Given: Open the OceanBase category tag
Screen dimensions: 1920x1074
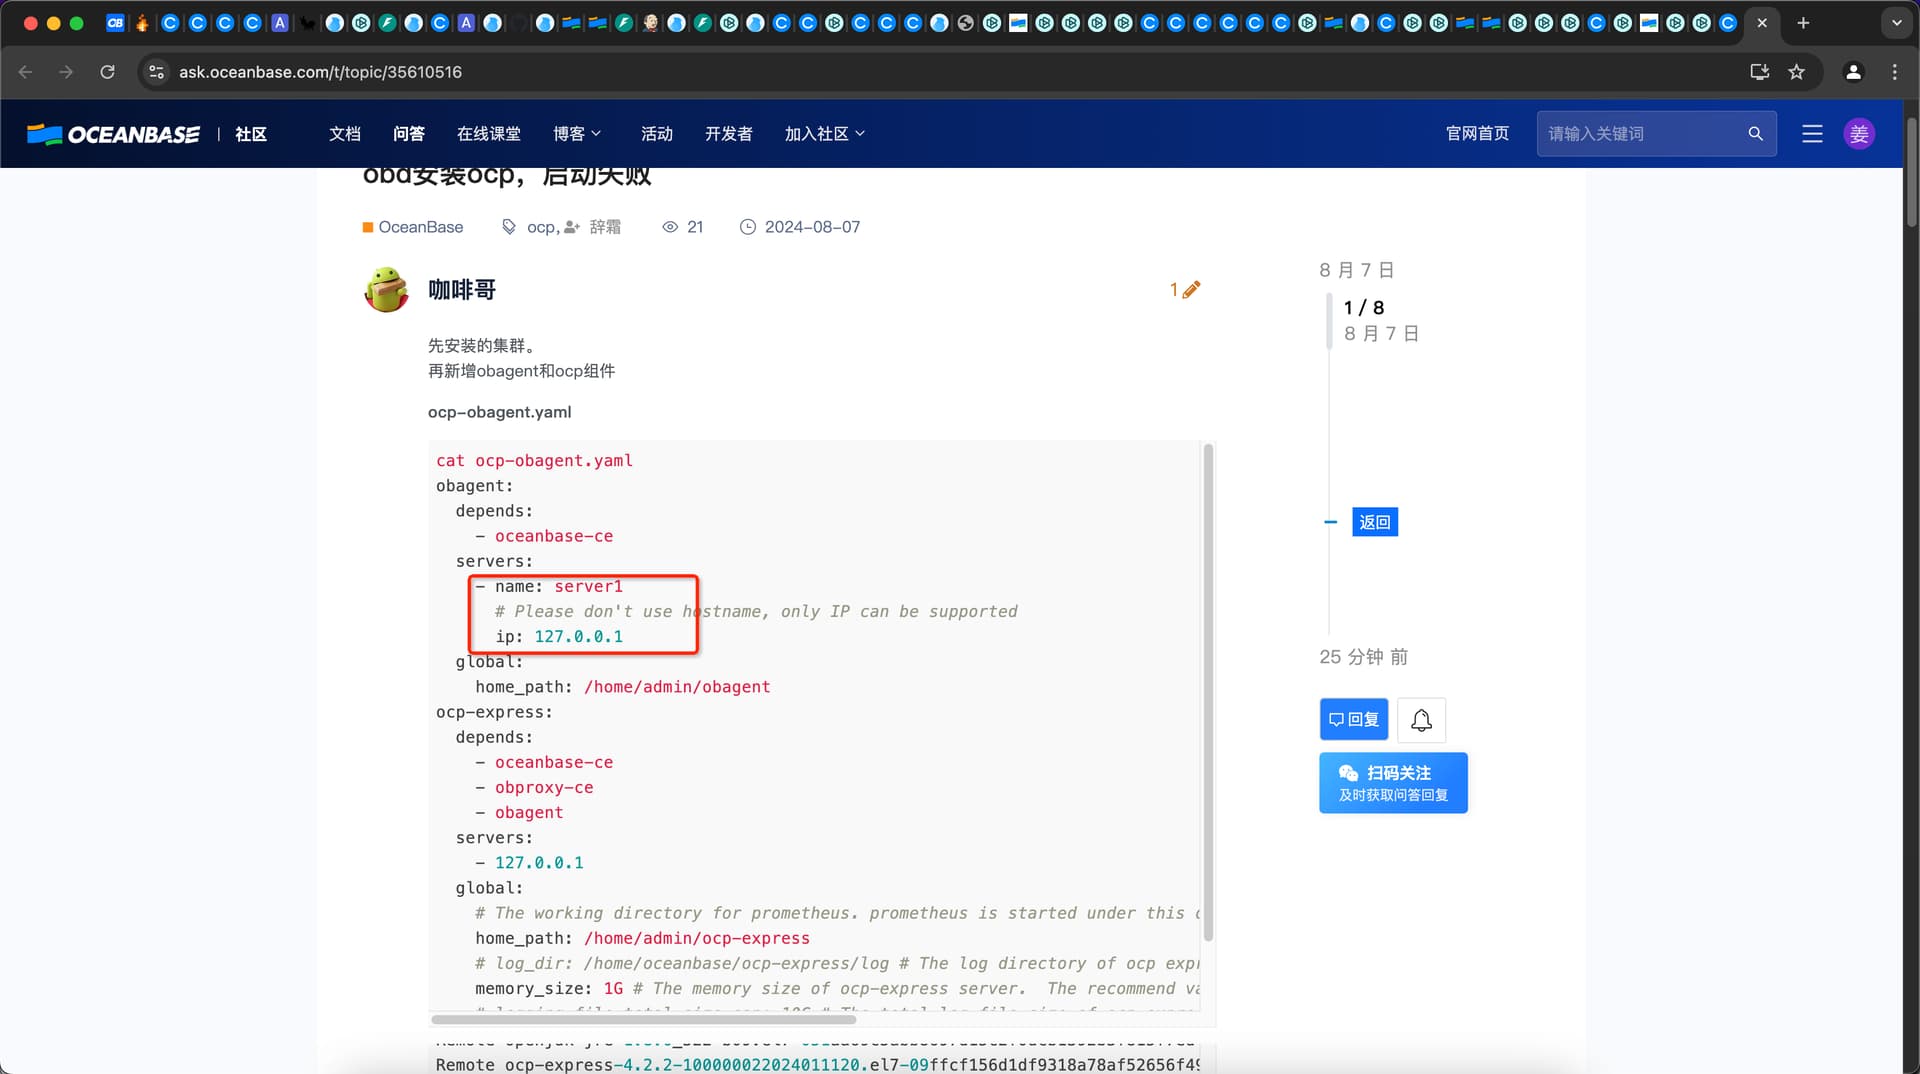Looking at the screenshot, I should [x=413, y=227].
